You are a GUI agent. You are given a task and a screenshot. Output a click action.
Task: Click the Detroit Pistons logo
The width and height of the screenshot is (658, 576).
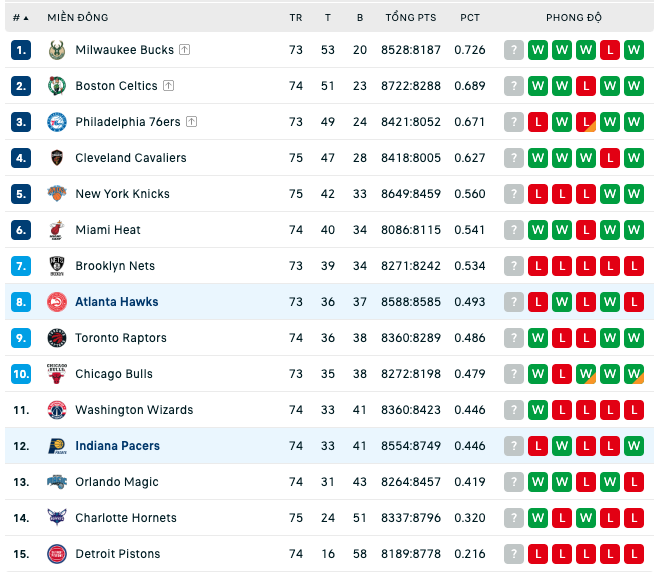click(x=57, y=554)
